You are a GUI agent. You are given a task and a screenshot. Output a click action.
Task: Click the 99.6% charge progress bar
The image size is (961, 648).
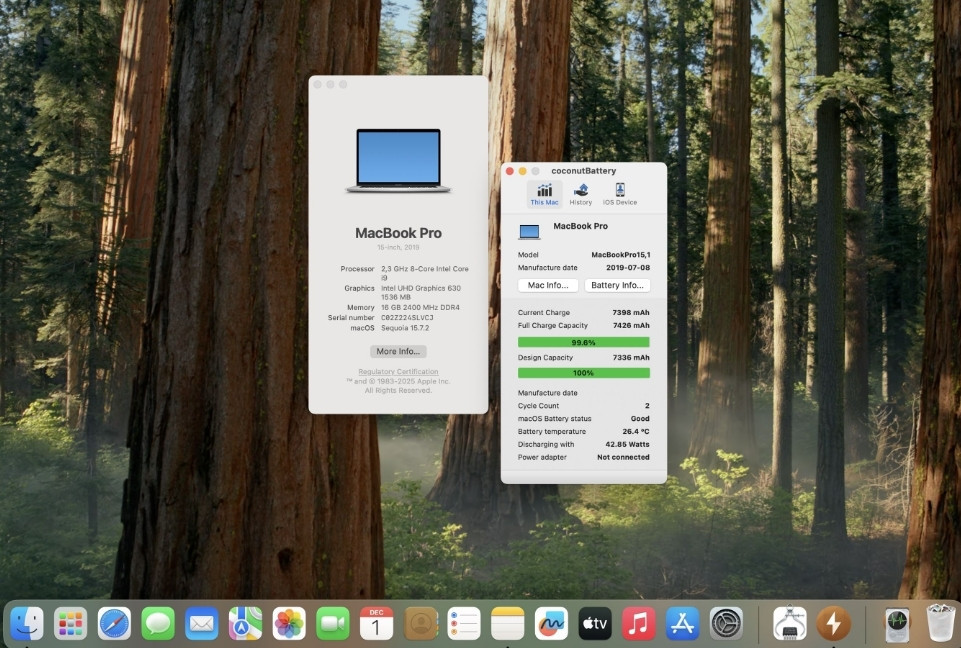(x=583, y=342)
